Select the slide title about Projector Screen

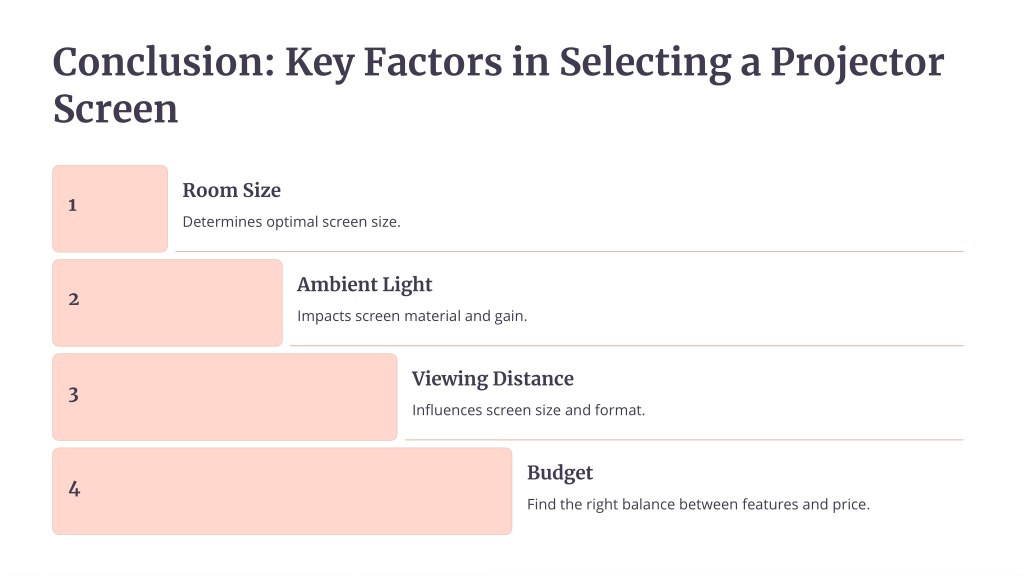498,85
